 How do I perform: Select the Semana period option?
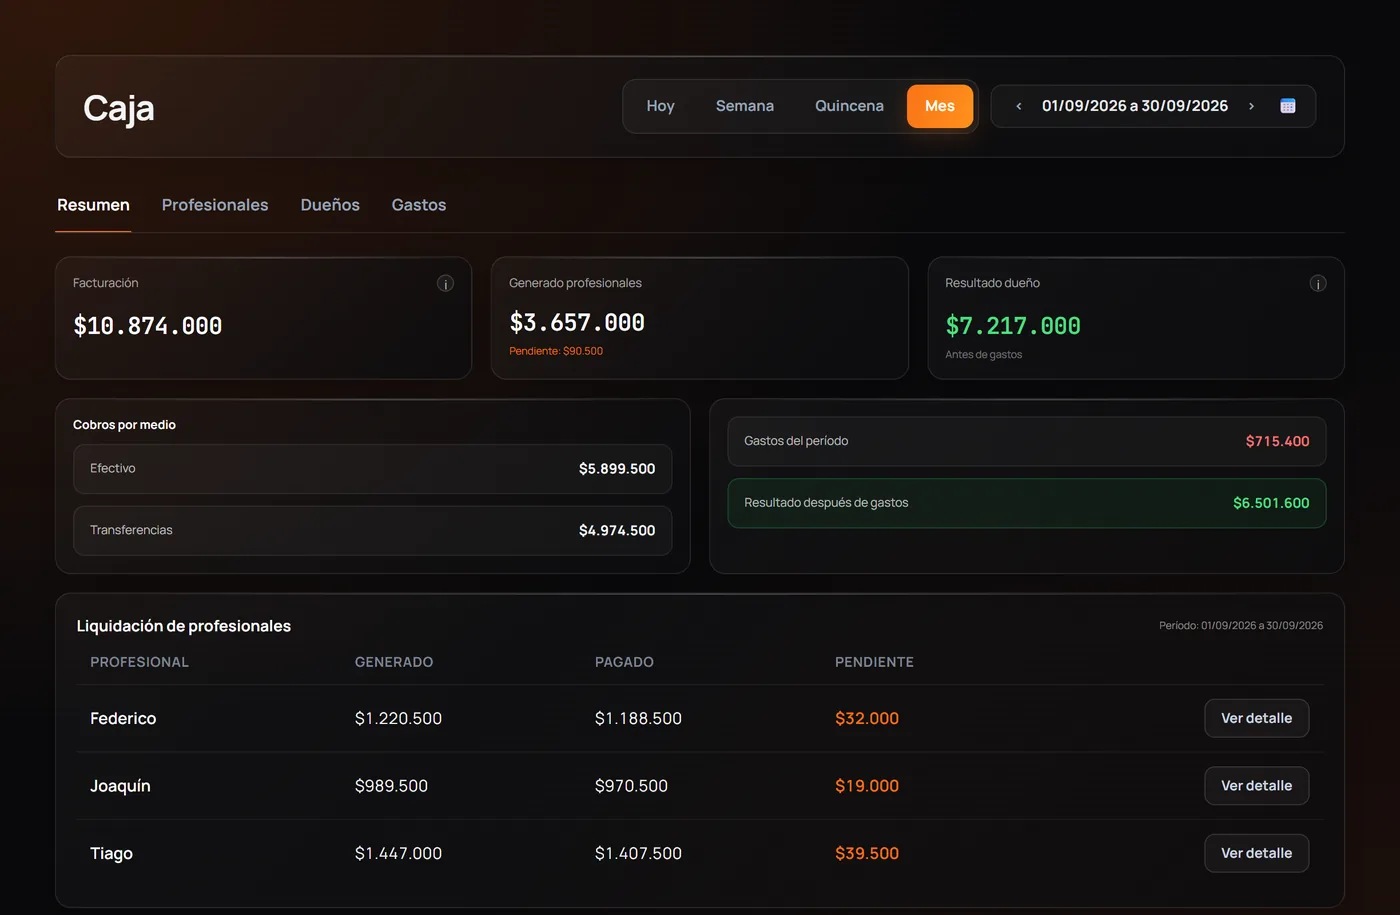click(745, 106)
